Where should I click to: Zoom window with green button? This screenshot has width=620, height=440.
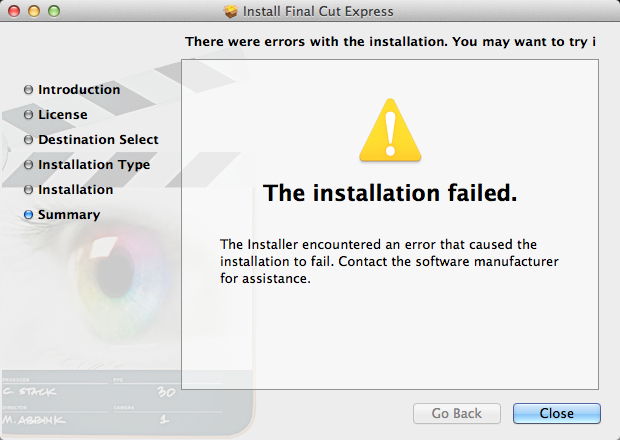pyautogui.click(x=54, y=11)
